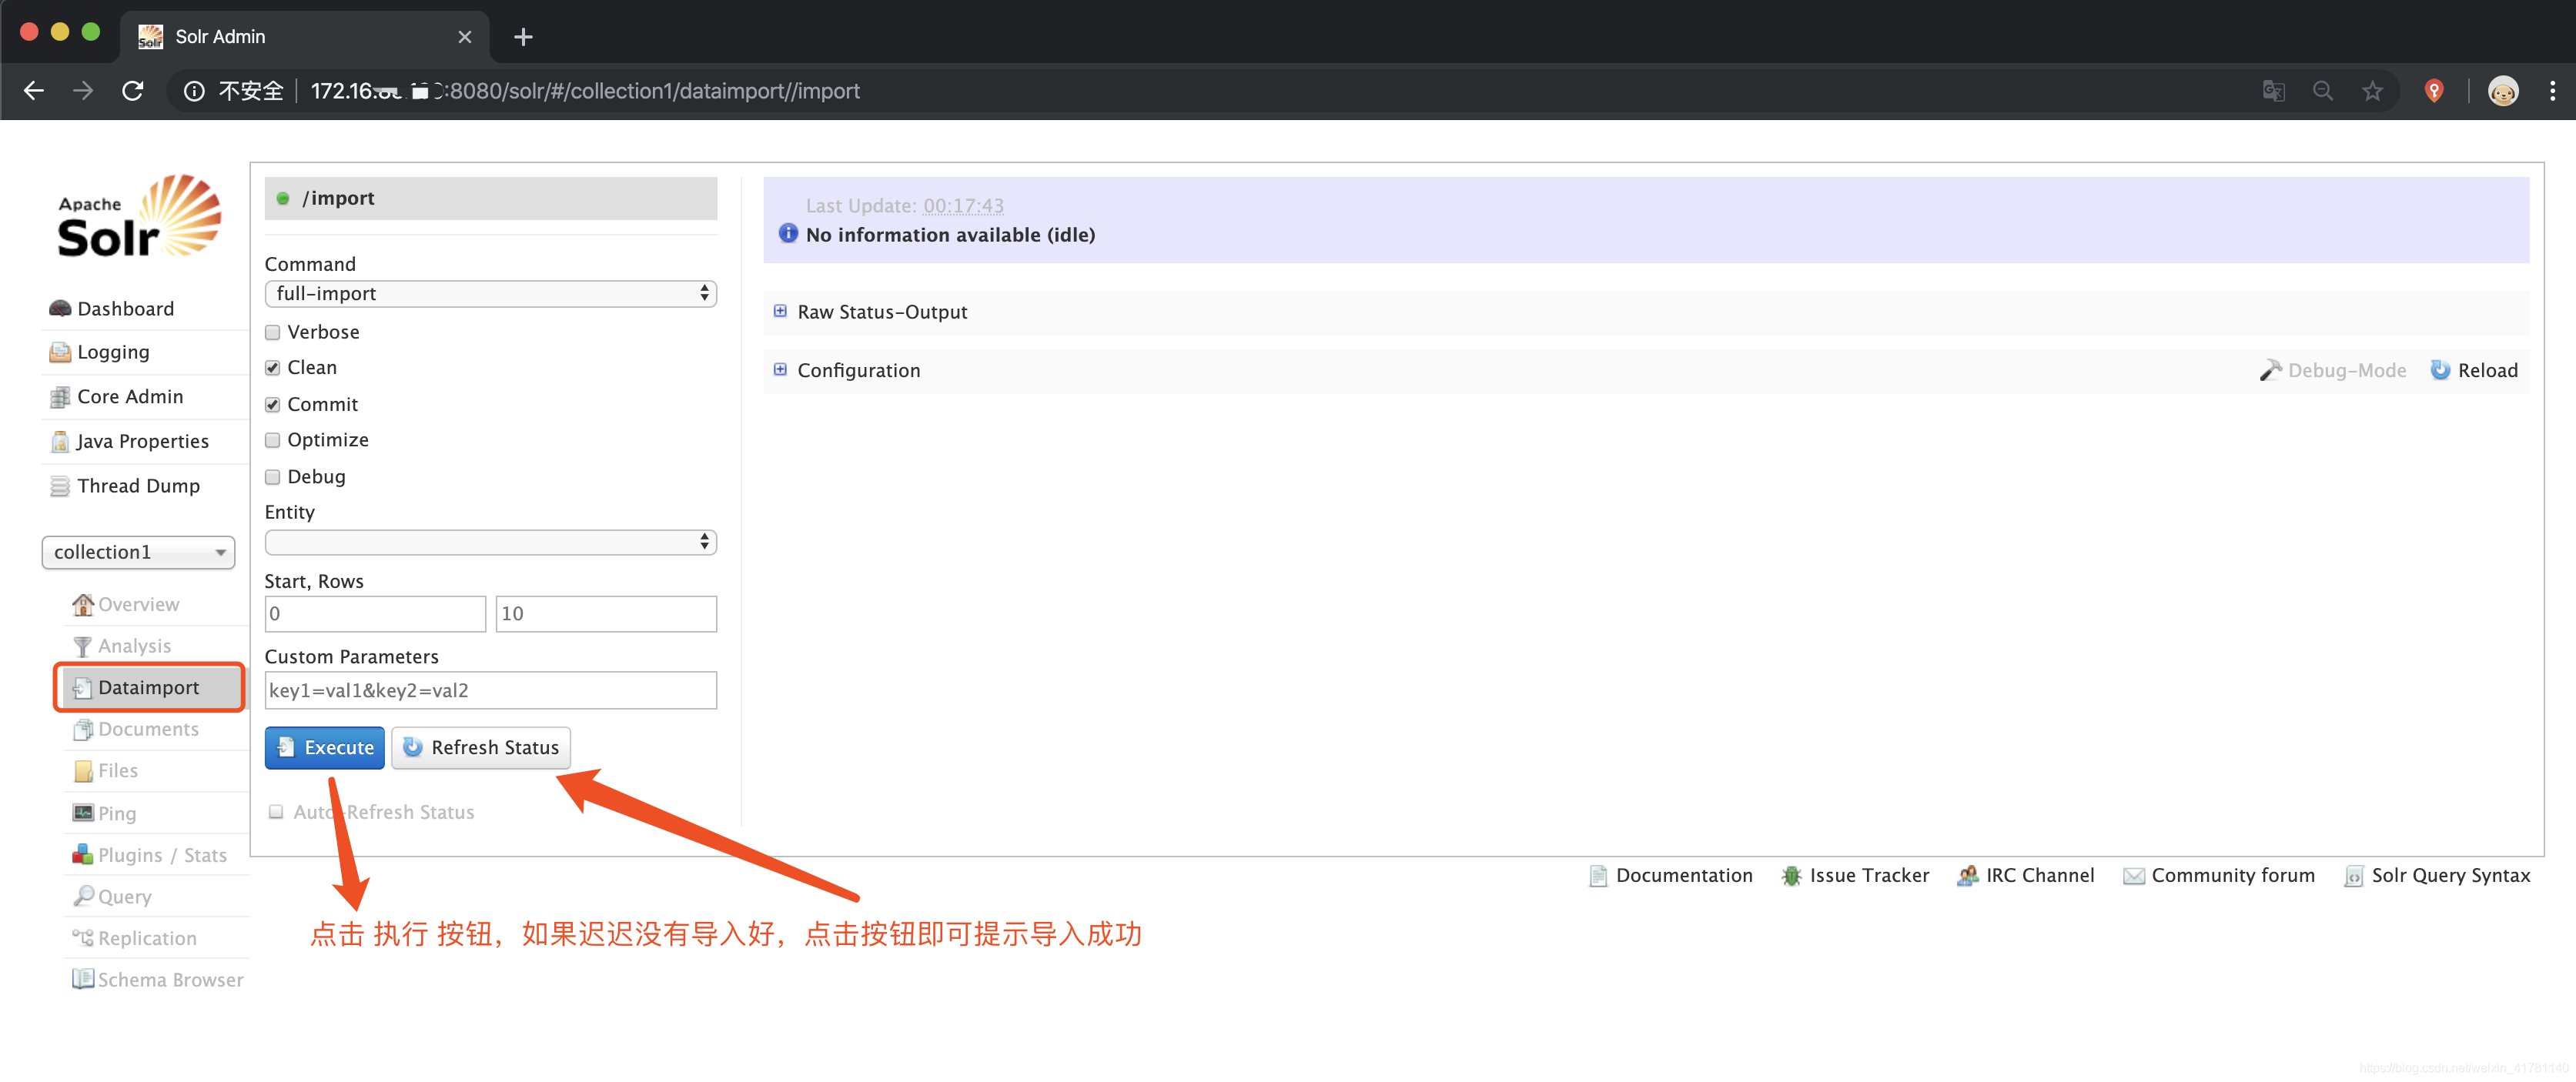This screenshot has height=1082, width=2576.
Task: Enable the Verbose checkbox
Action: (272, 333)
